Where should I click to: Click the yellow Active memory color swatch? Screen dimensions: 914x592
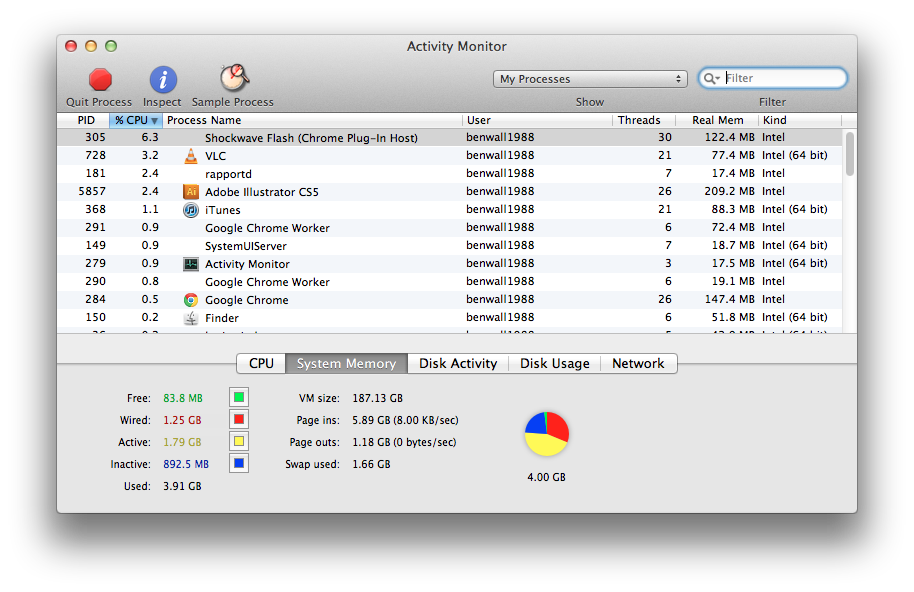[239, 441]
